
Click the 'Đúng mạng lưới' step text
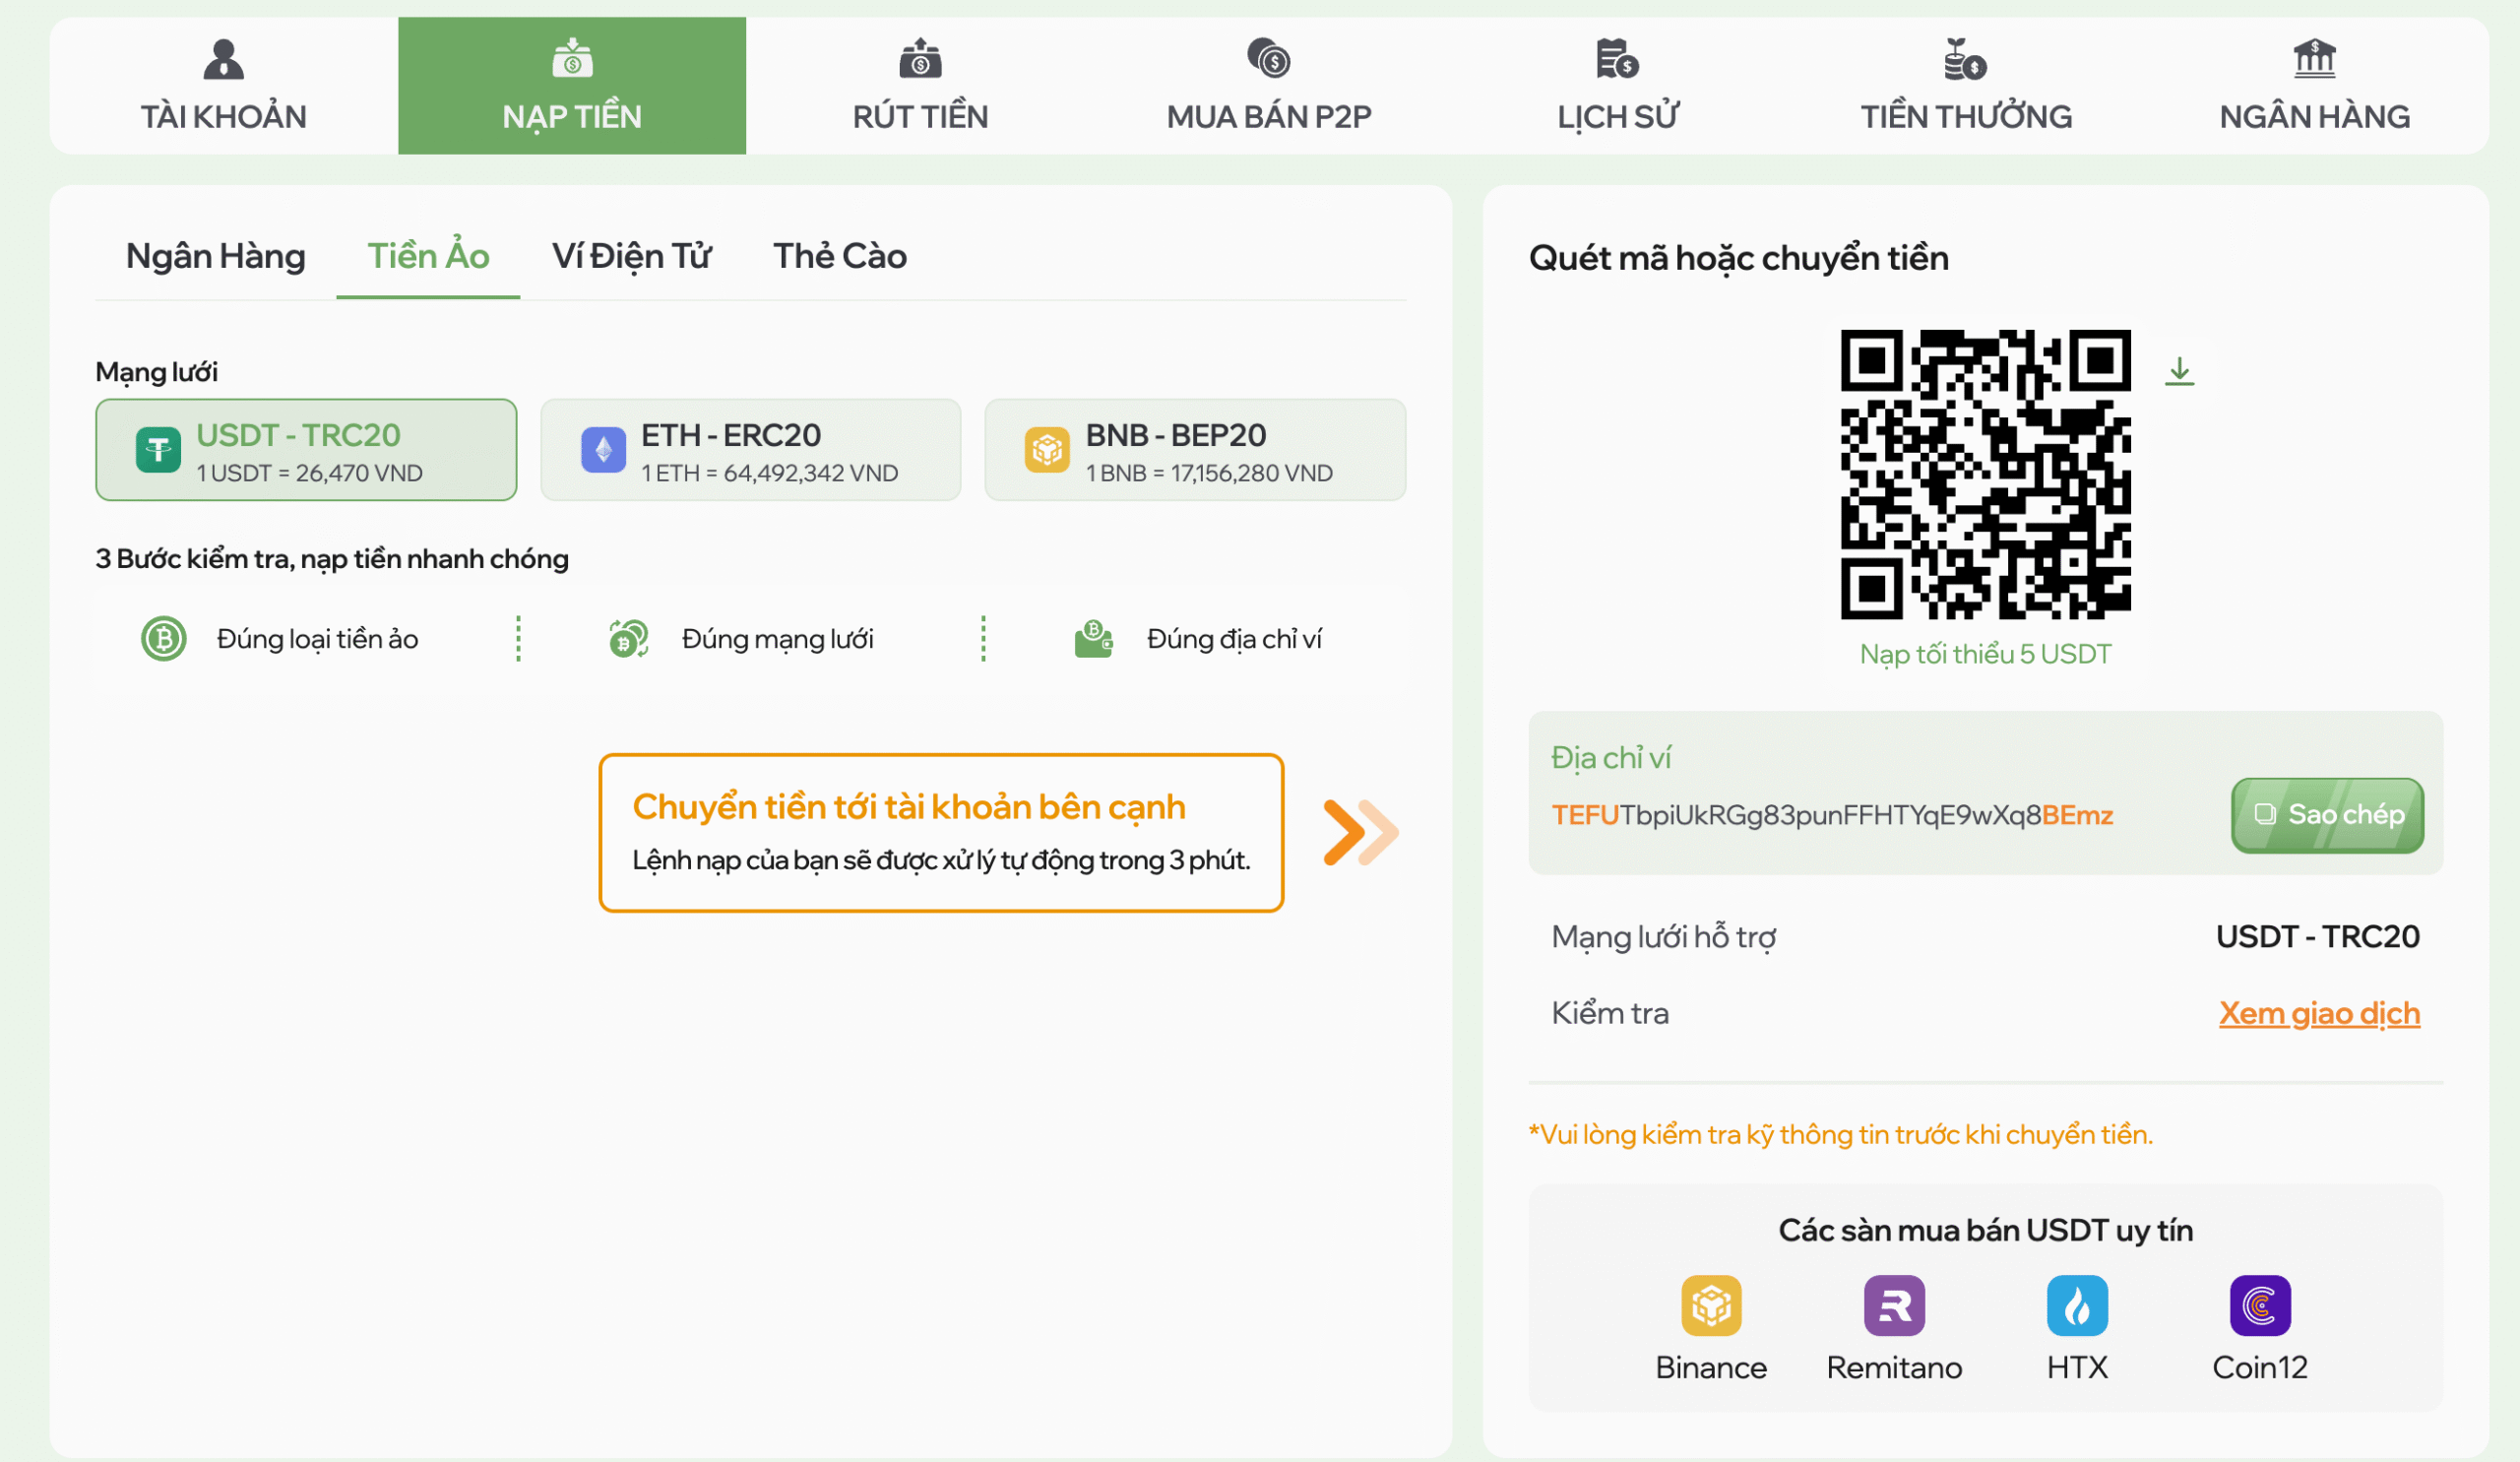click(777, 639)
